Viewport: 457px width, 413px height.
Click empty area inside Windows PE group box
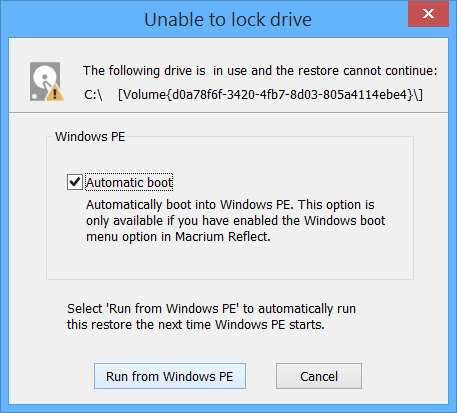(230, 260)
